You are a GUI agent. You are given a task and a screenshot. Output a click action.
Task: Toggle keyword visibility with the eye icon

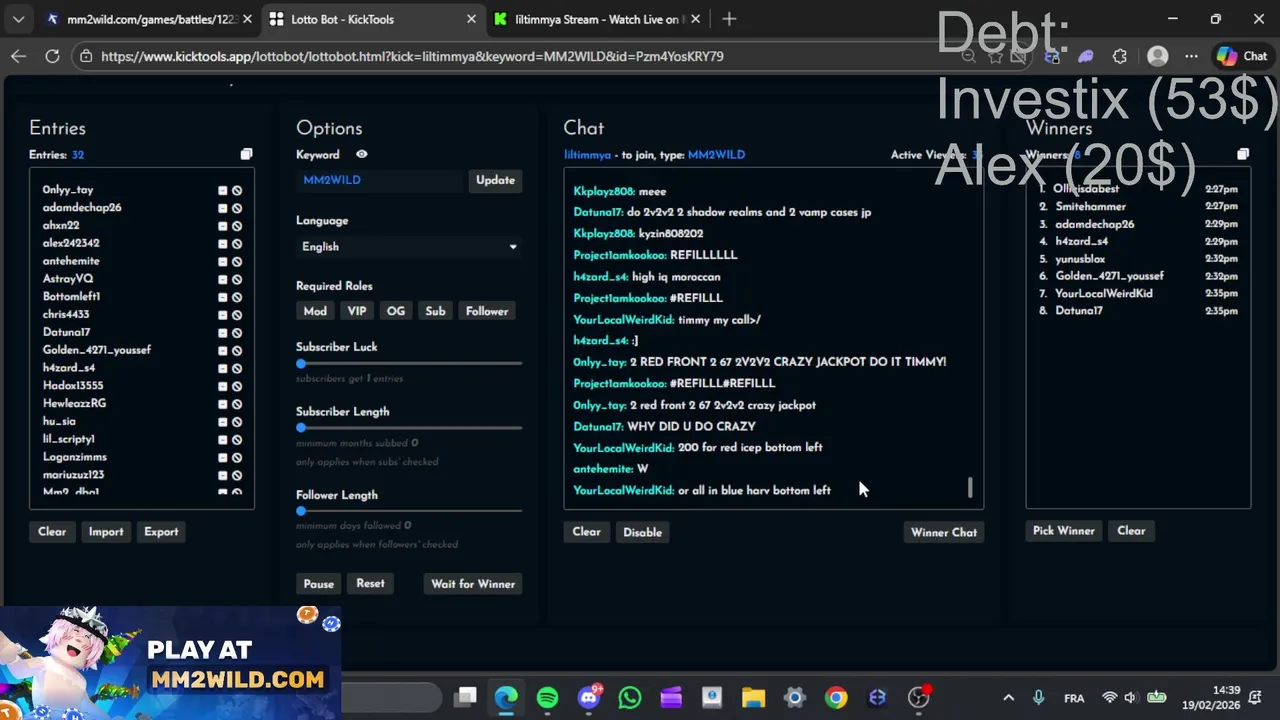coord(361,154)
